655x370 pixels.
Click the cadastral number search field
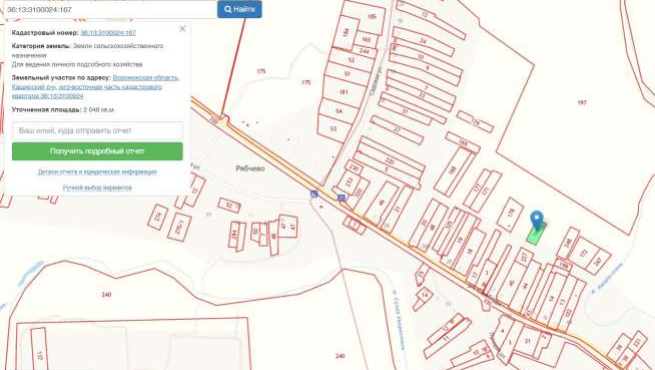tap(109, 9)
